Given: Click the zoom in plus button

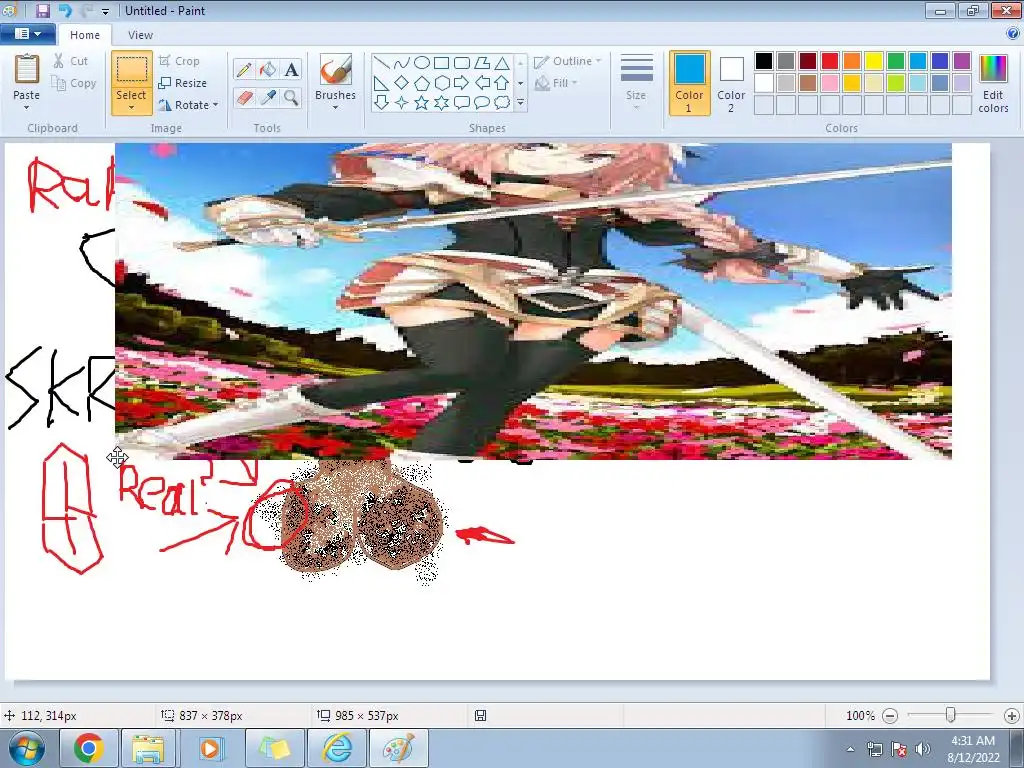Looking at the screenshot, I should point(1012,716).
